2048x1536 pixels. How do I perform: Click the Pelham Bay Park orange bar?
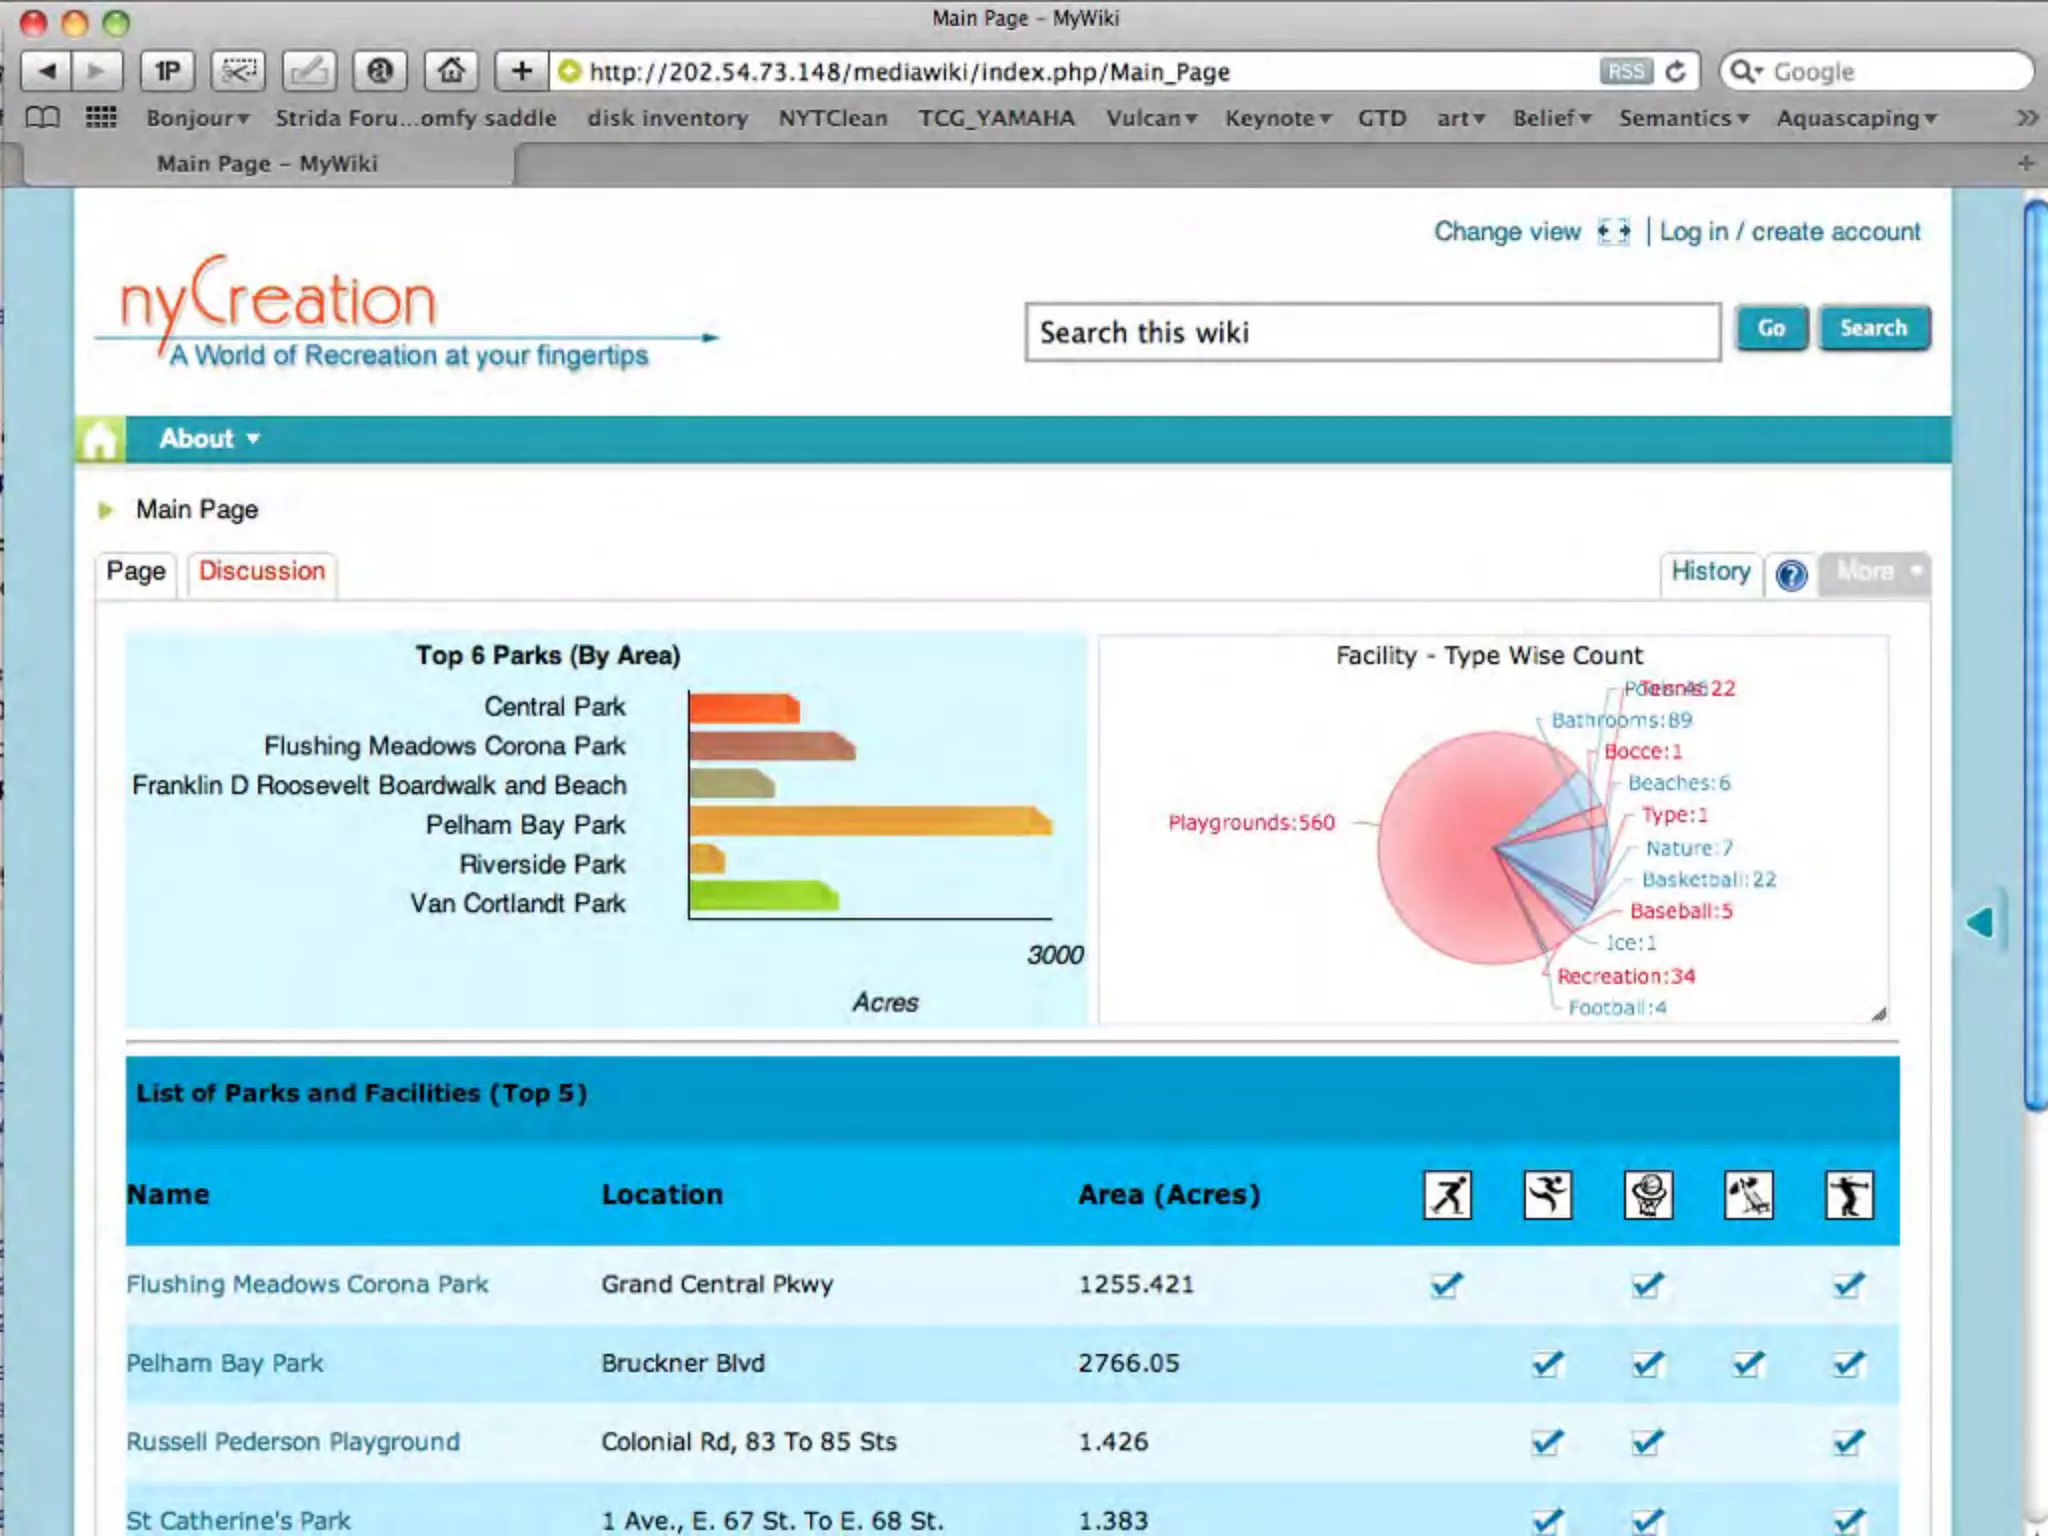coord(869,822)
